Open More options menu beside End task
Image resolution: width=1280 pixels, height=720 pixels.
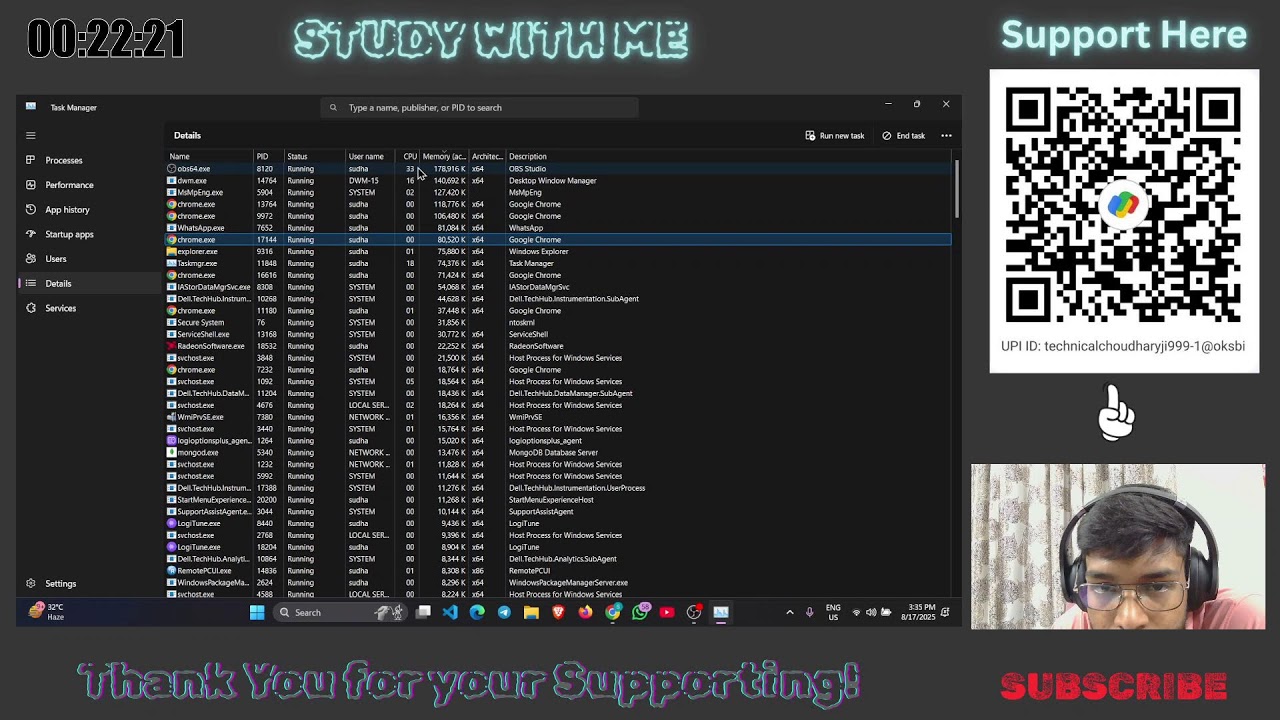click(x=946, y=136)
